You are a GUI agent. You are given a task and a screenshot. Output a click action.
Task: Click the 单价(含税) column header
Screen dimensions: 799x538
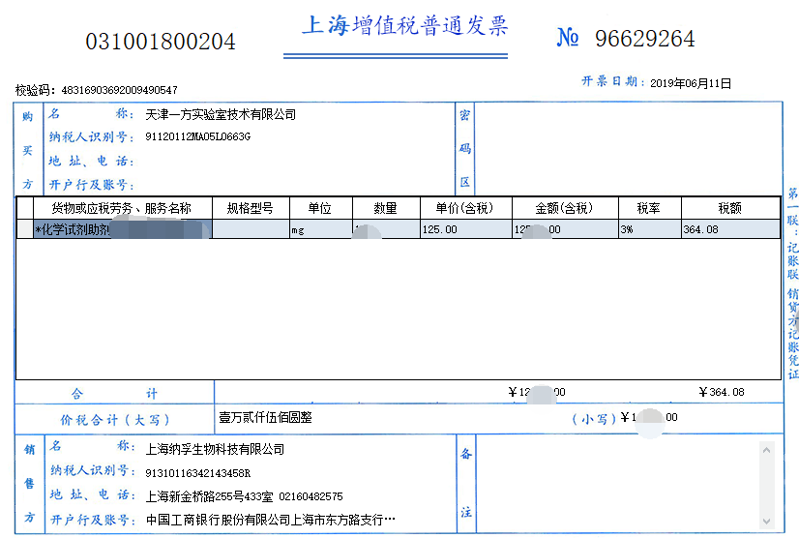[465, 208]
